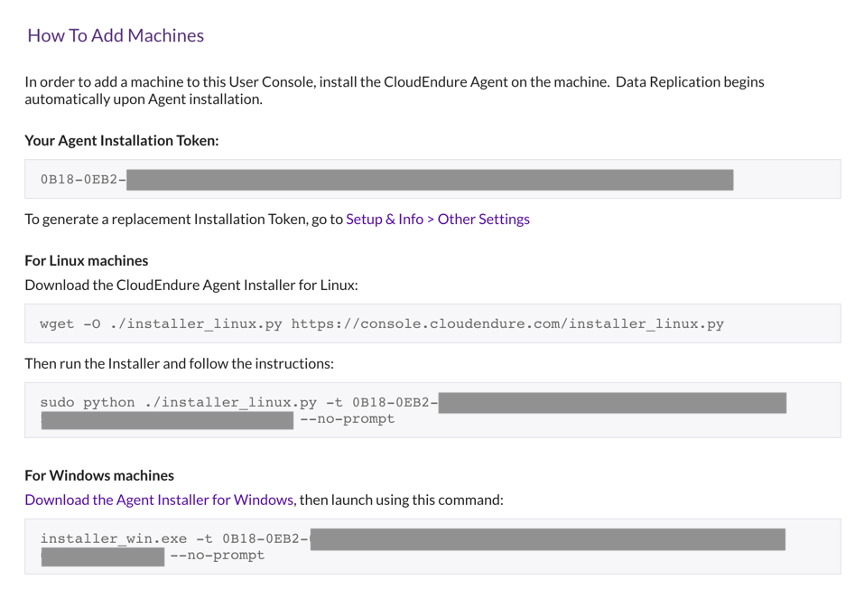Screen dimensions: 864x598
Task: Select the Agent Installation Token field
Action: click(x=433, y=179)
